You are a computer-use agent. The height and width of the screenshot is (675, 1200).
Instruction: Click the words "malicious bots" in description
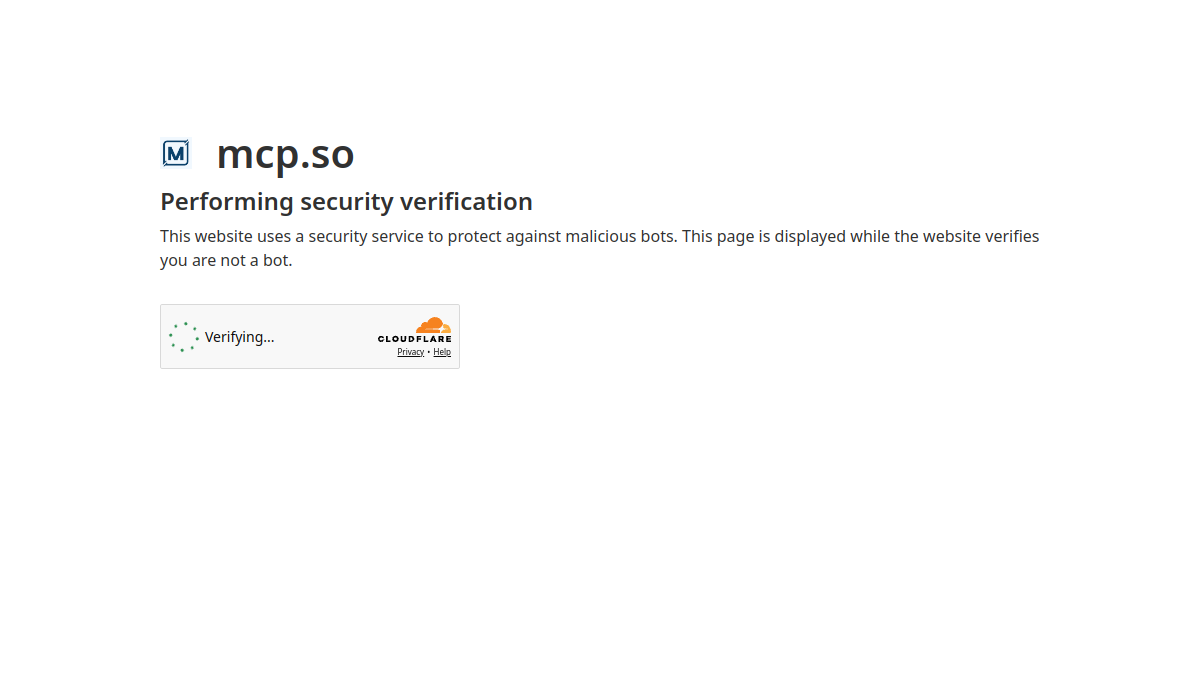tap(621, 236)
